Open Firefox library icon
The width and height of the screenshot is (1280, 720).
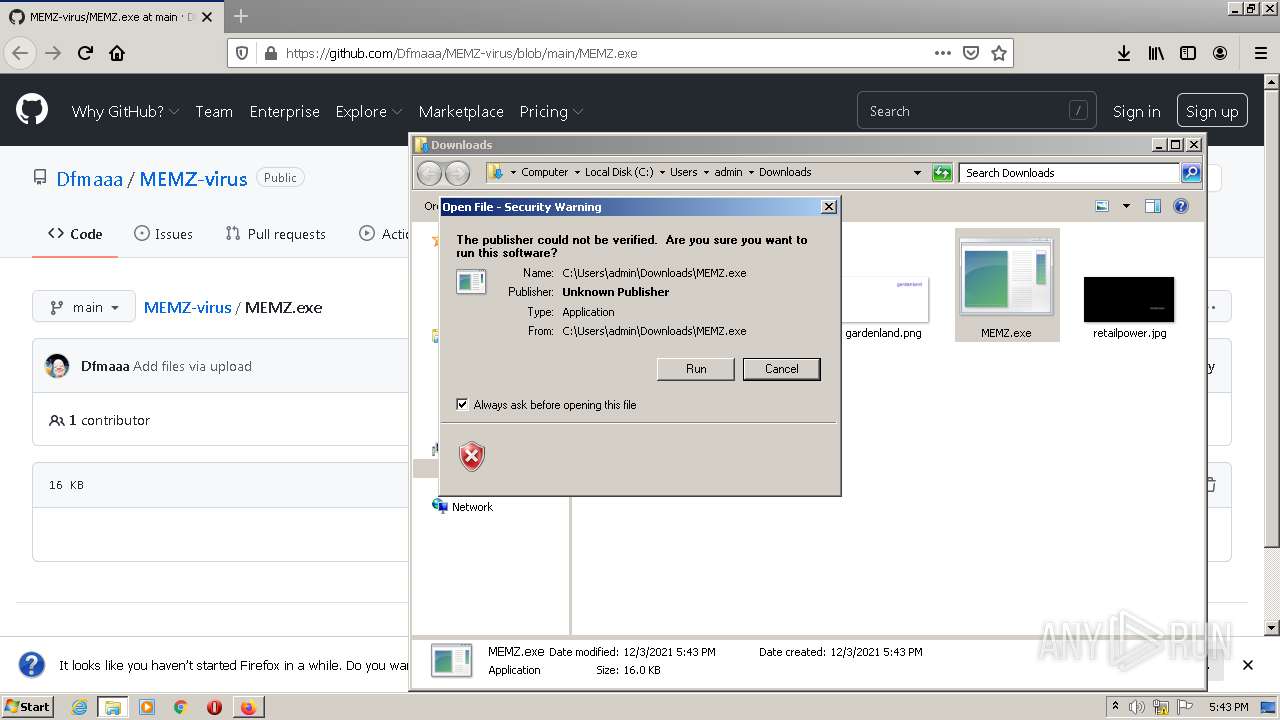click(x=1156, y=53)
